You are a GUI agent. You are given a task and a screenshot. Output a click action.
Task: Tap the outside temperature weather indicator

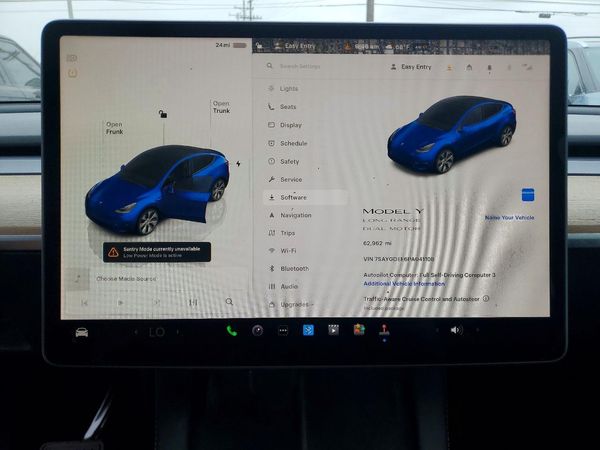pyautogui.click(x=398, y=47)
